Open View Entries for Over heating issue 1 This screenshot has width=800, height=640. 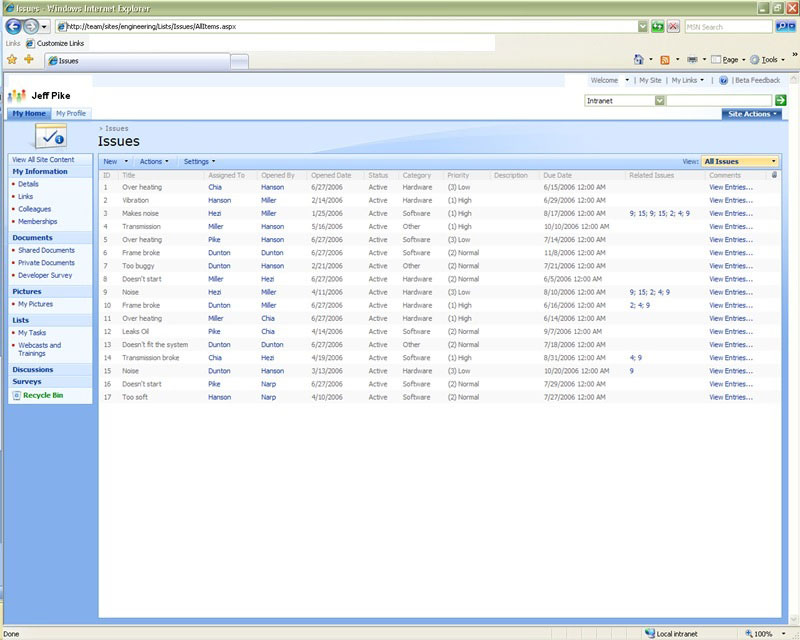(x=730, y=187)
